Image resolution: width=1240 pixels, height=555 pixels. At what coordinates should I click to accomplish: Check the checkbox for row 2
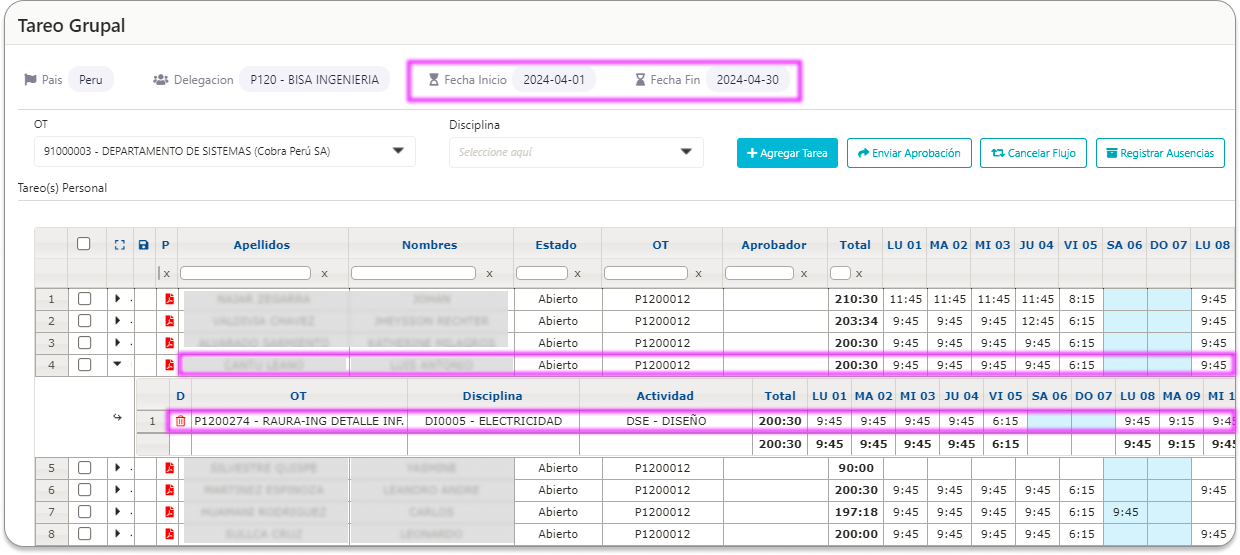[84, 321]
